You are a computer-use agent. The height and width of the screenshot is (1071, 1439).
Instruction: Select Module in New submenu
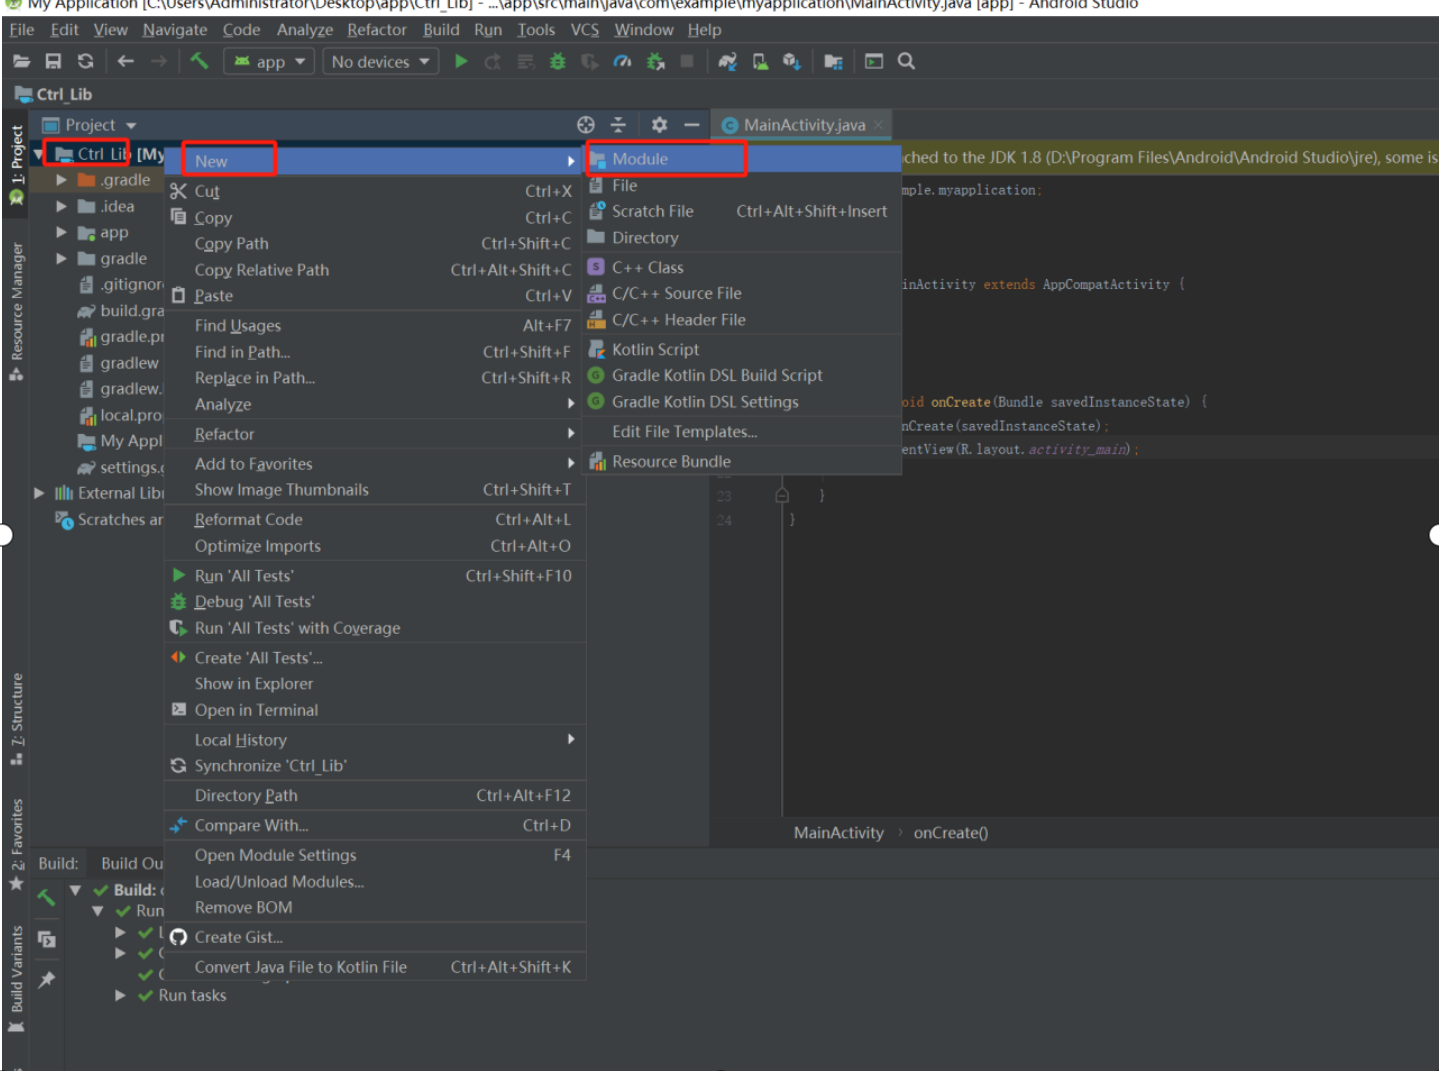tap(743, 159)
